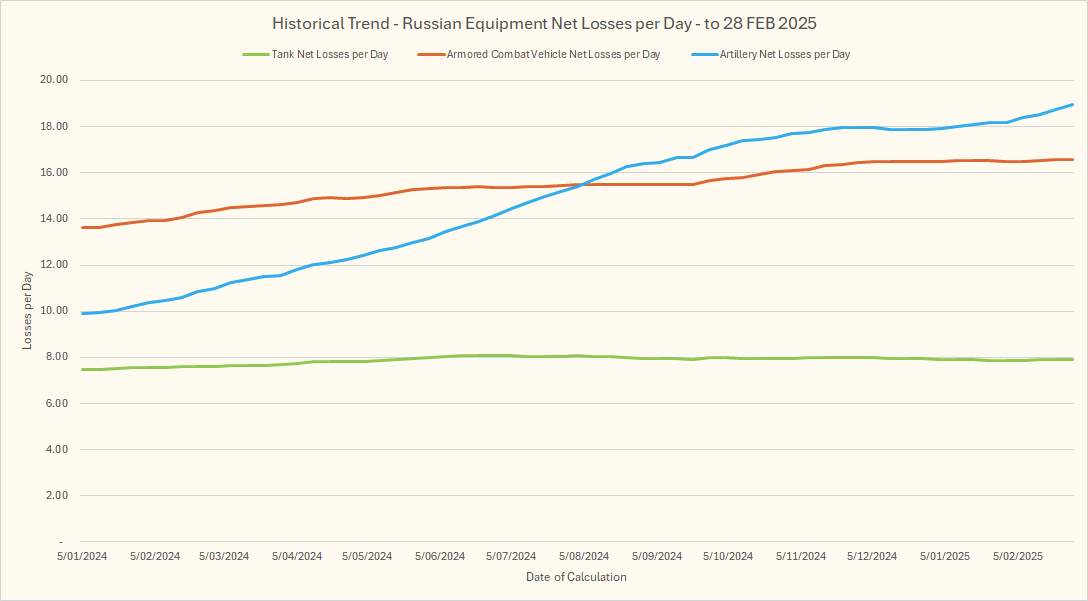The width and height of the screenshot is (1088, 601).
Task: Click the chart title text
Action: [545, 22]
